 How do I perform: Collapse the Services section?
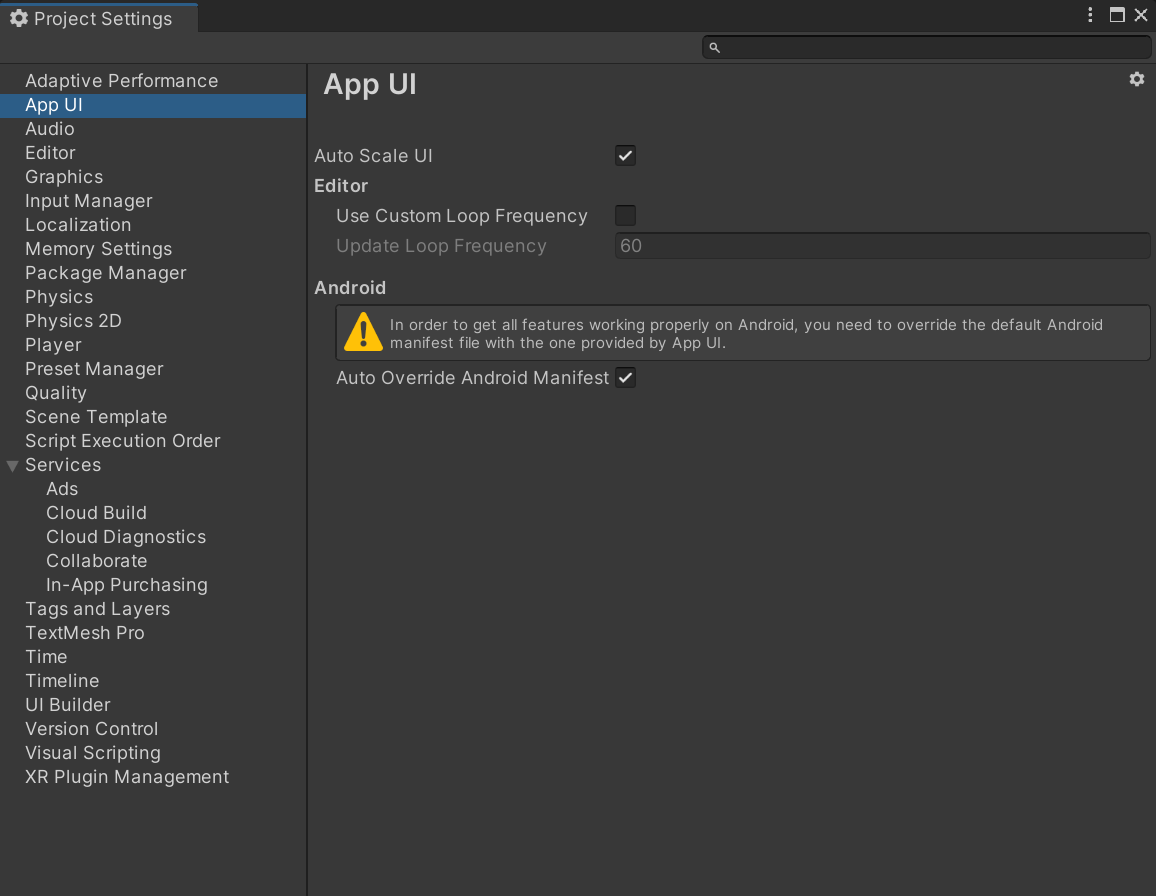[12, 465]
